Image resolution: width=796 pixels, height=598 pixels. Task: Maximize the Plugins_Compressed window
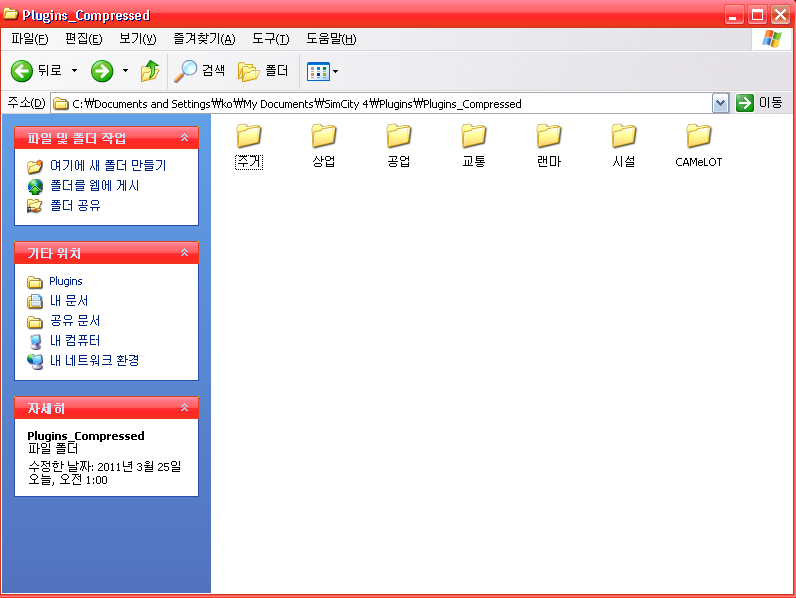coord(757,15)
